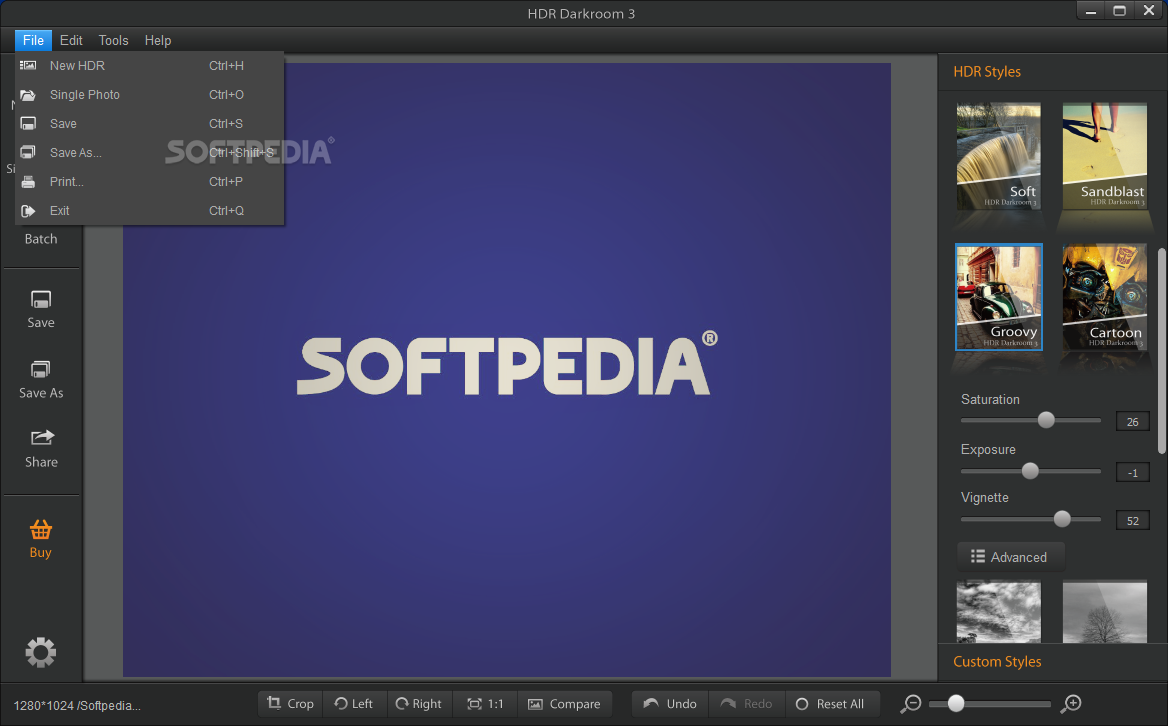Click the Buy basket icon
The height and width of the screenshot is (726, 1168).
tap(41, 529)
